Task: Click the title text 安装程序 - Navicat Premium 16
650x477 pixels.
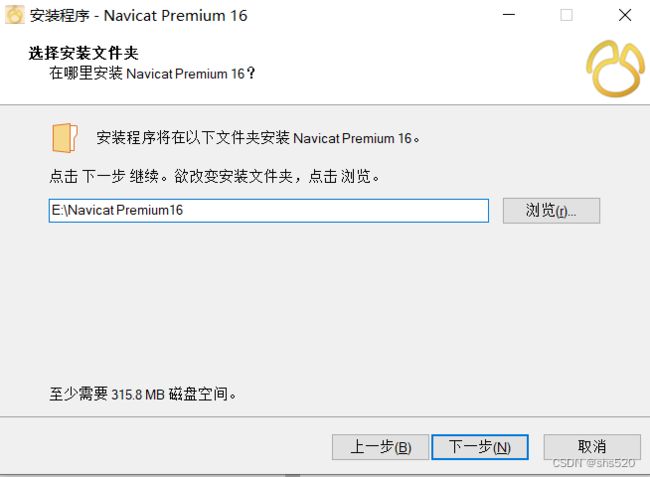Action: coord(138,15)
